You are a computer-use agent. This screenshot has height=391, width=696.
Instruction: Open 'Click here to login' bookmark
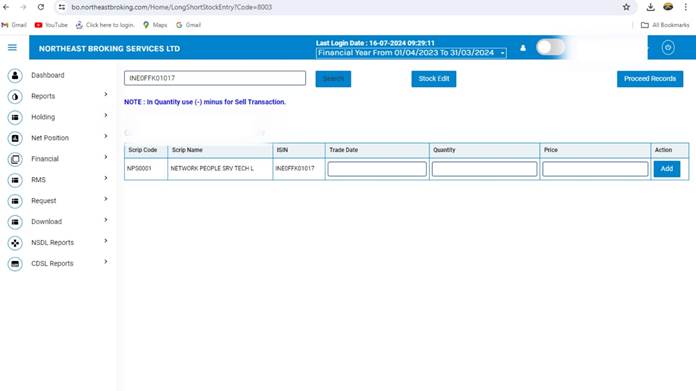pyautogui.click(x=105, y=25)
